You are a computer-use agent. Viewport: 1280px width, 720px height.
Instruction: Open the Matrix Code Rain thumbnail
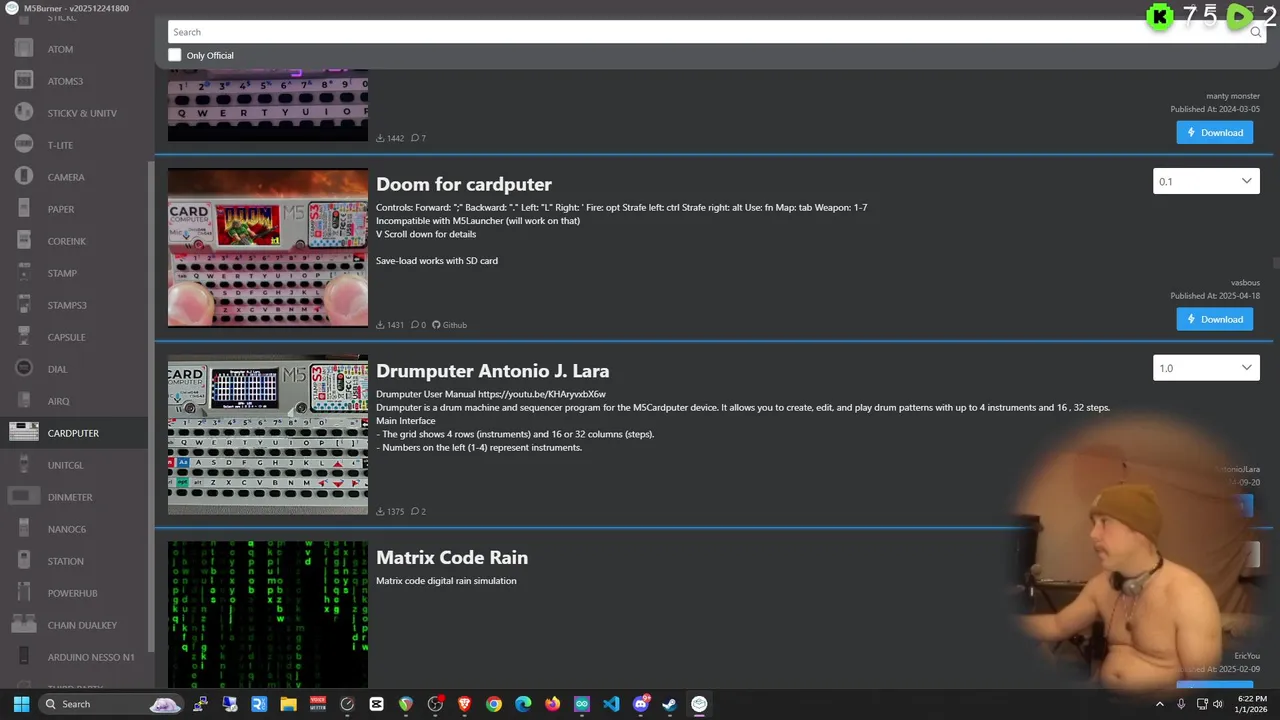[268, 614]
